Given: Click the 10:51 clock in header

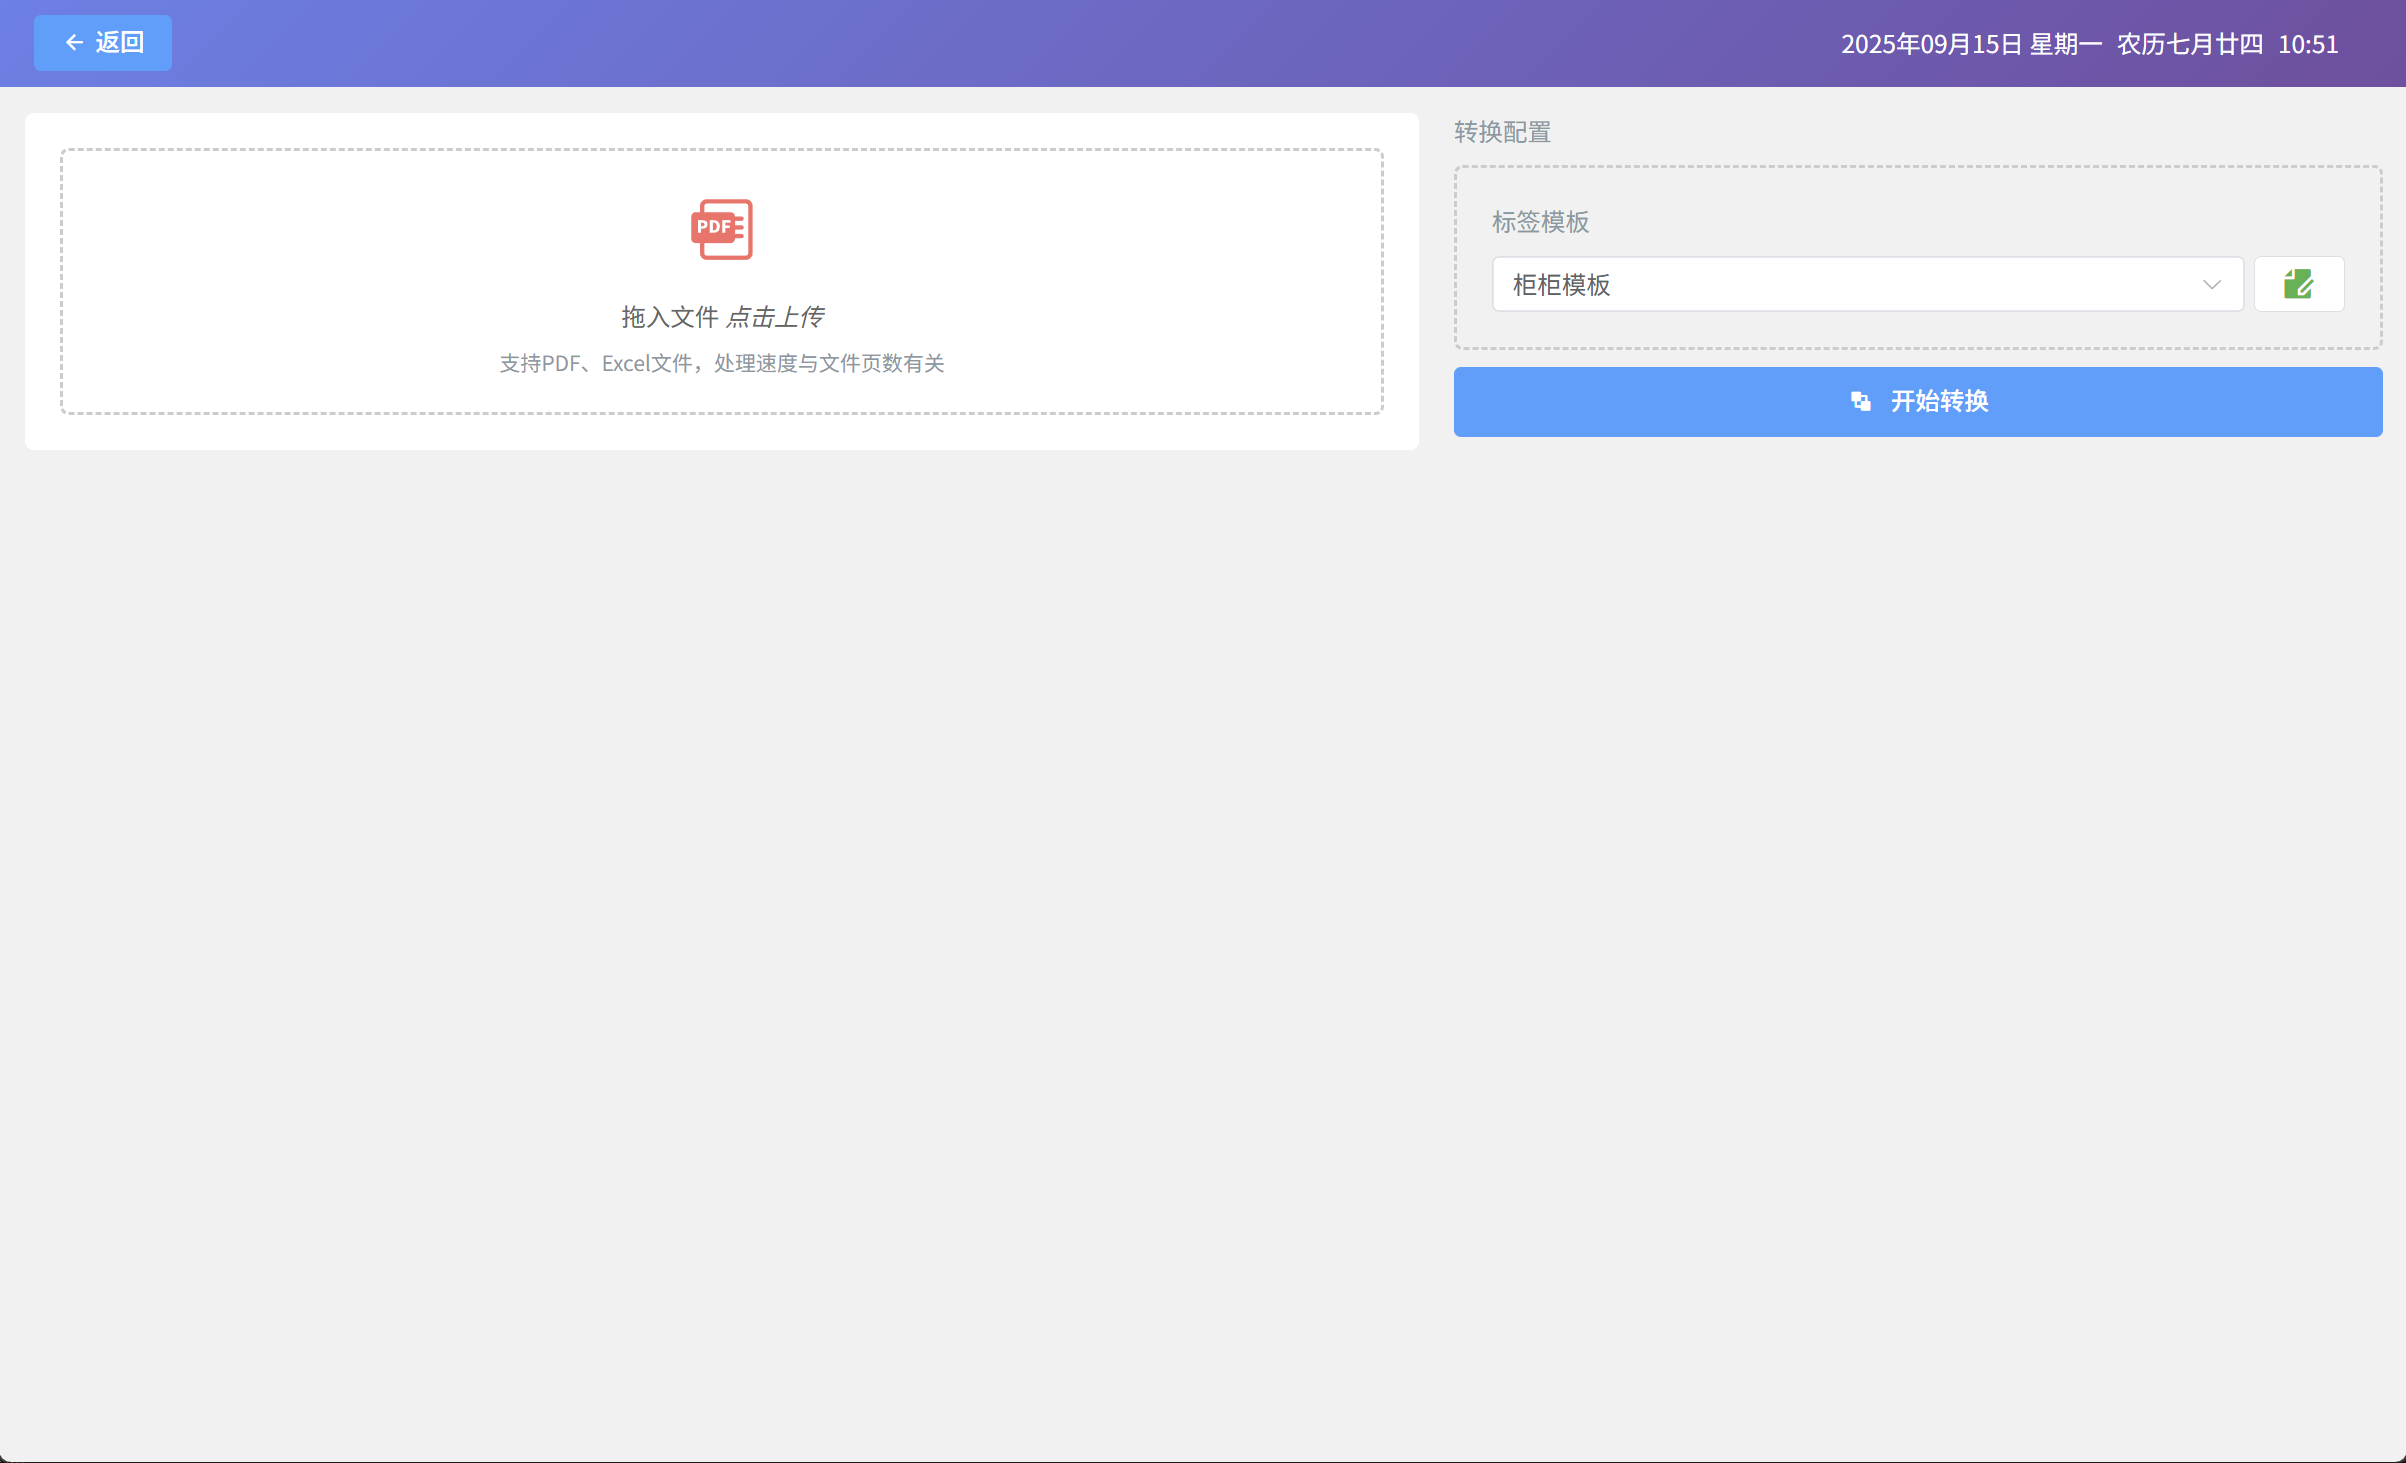Looking at the screenshot, I should coord(2307,44).
